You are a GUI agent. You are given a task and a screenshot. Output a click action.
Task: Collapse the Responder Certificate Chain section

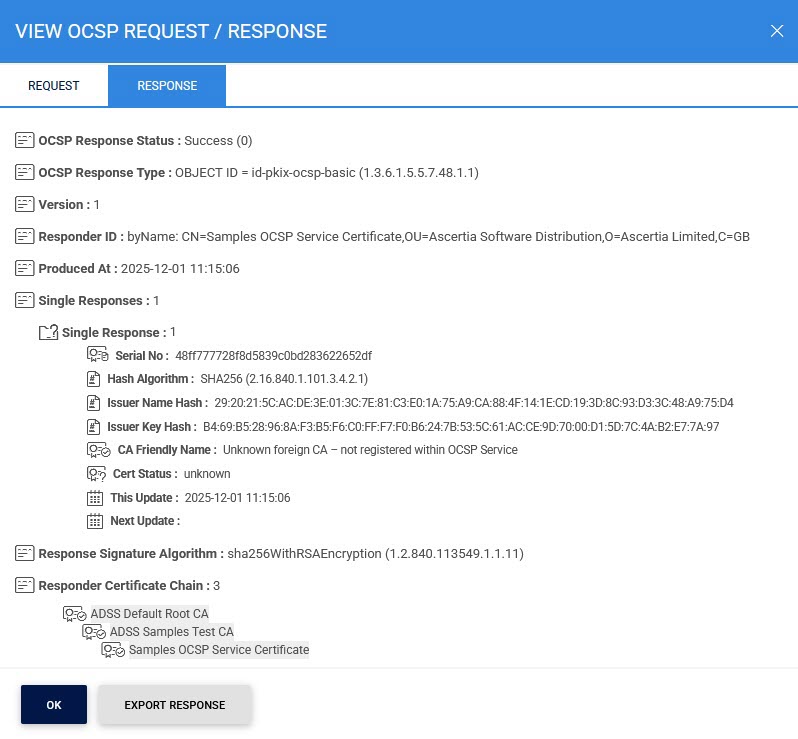click(x=25, y=585)
